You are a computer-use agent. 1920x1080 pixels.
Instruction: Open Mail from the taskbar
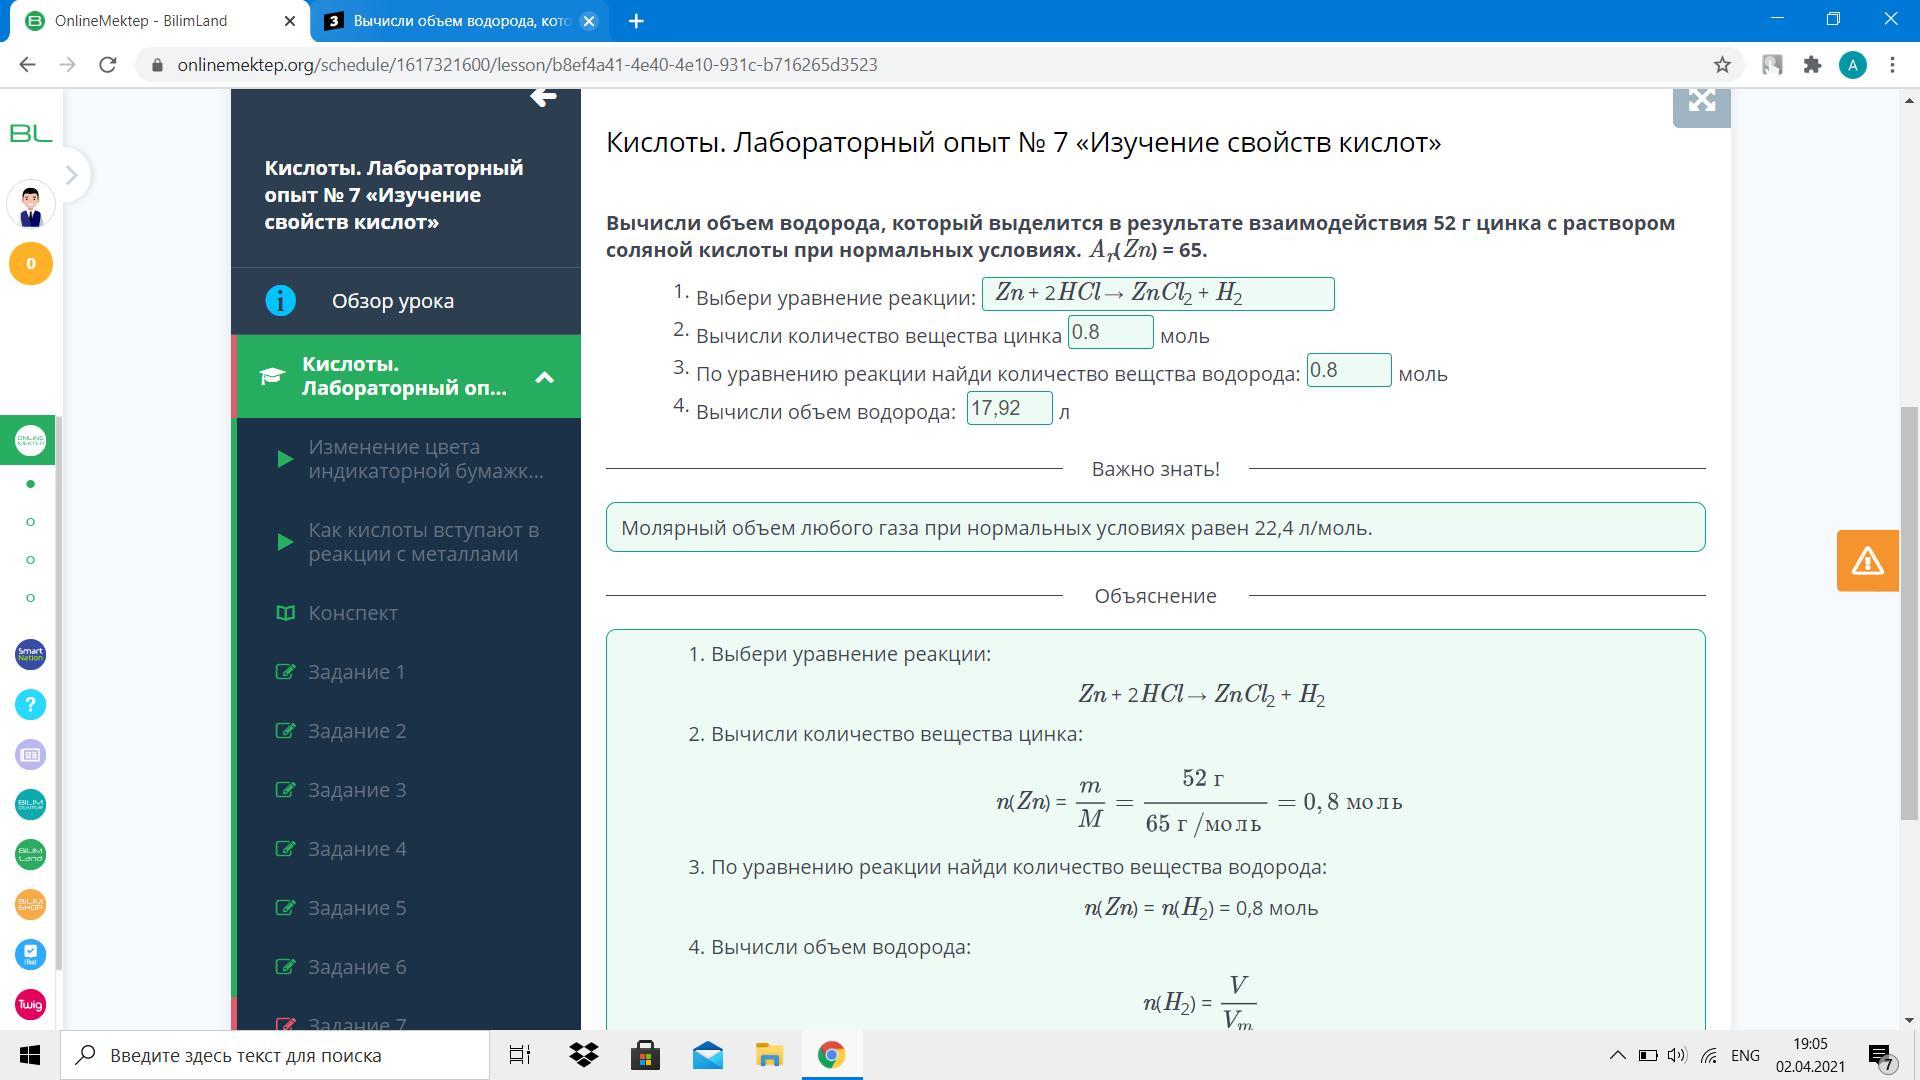click(707, 1055)
